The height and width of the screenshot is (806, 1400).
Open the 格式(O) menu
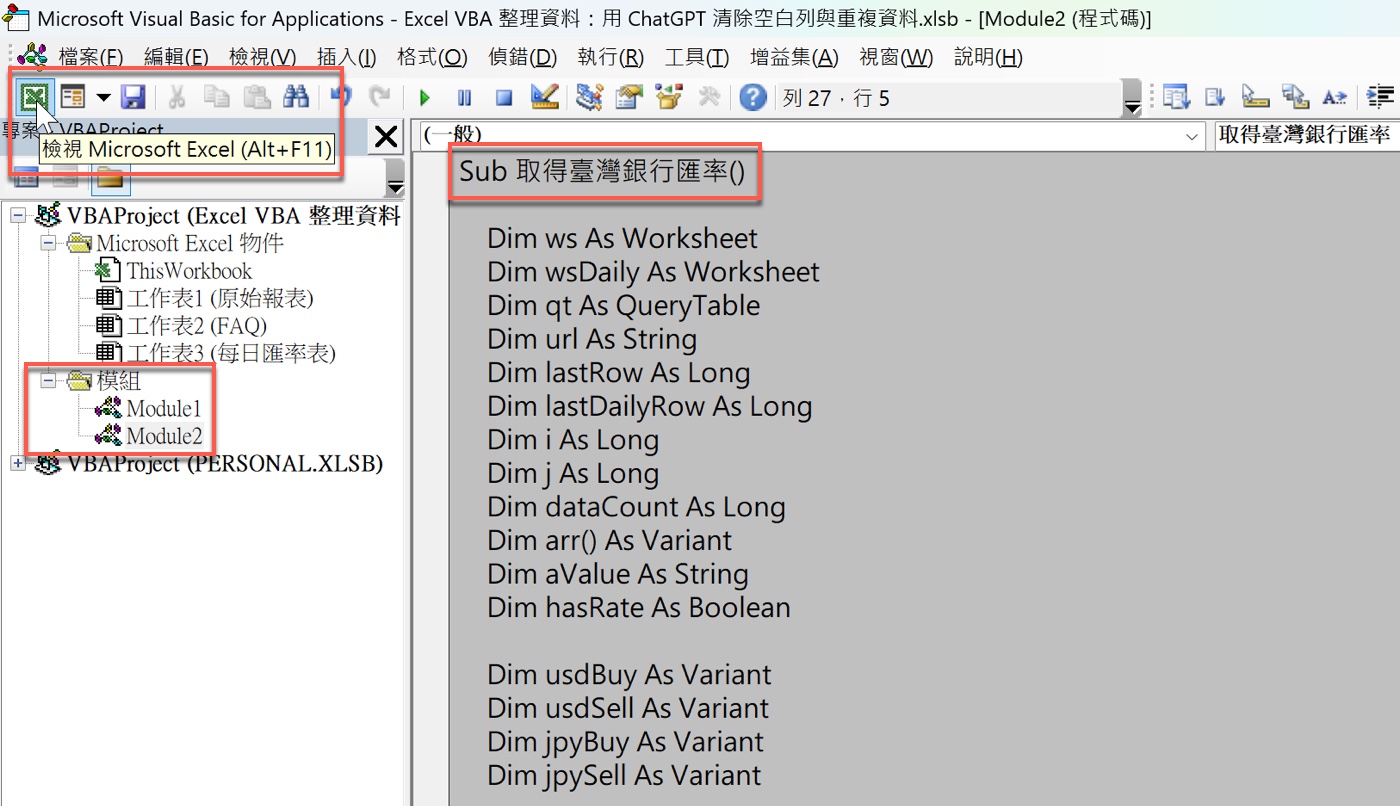pos(432,57)
